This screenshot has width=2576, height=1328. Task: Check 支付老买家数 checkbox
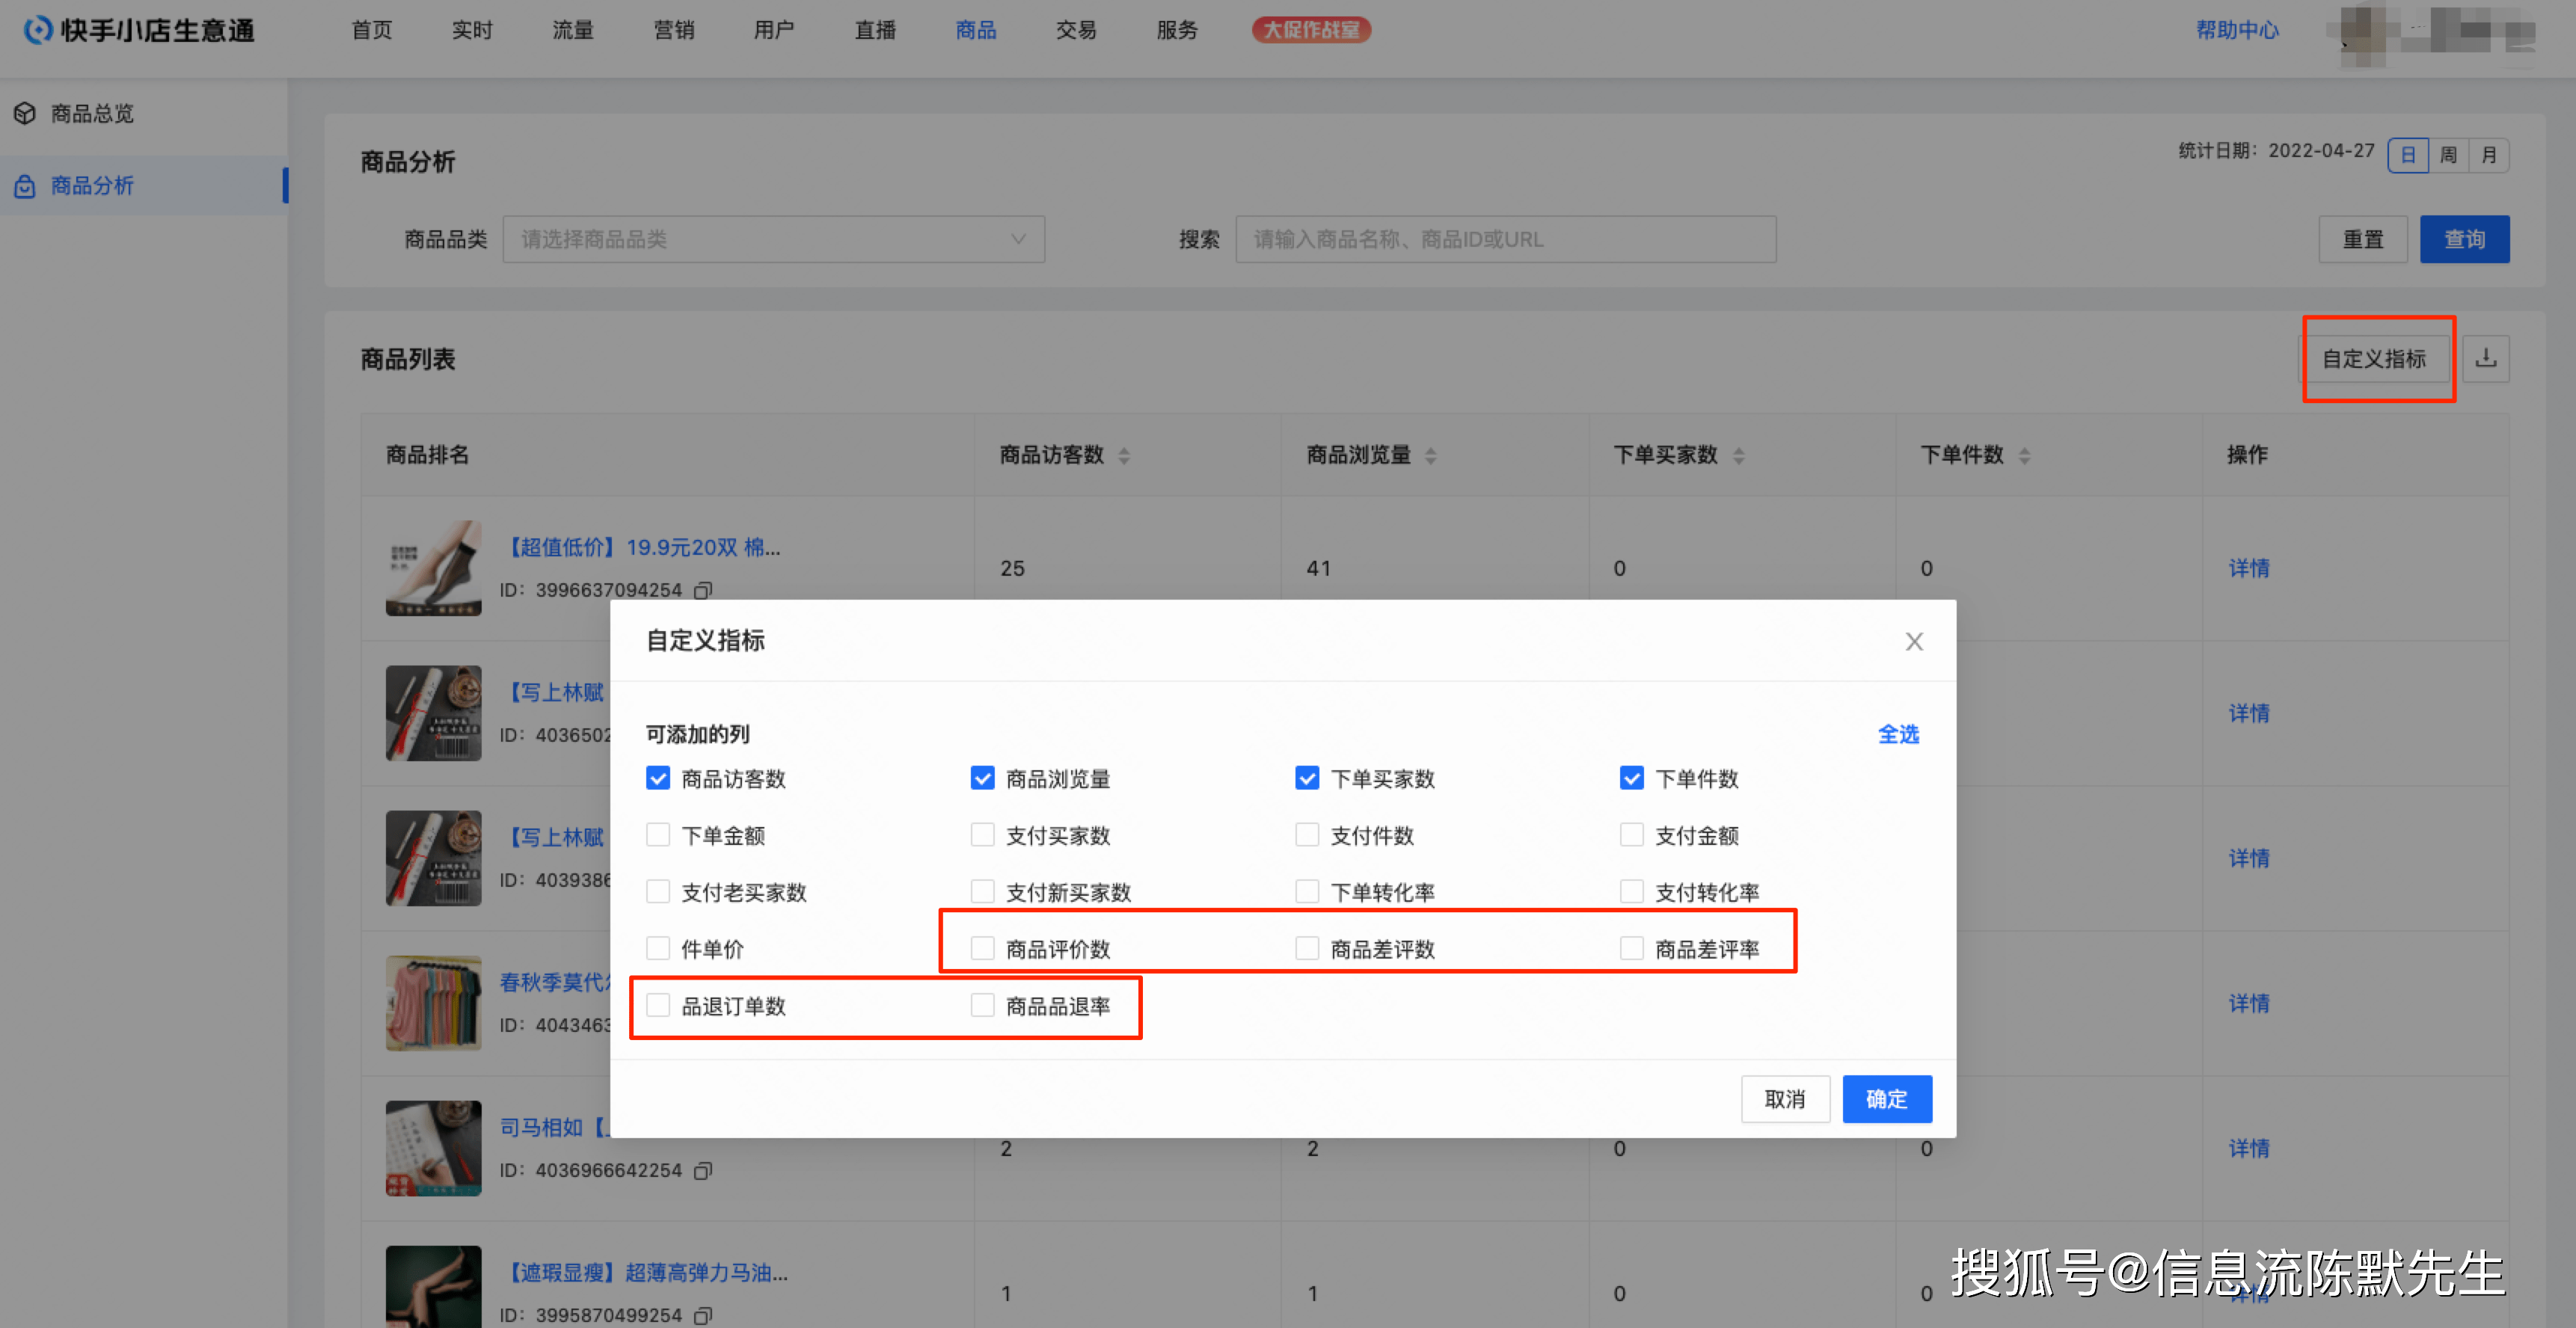click(x=658, y=892)
